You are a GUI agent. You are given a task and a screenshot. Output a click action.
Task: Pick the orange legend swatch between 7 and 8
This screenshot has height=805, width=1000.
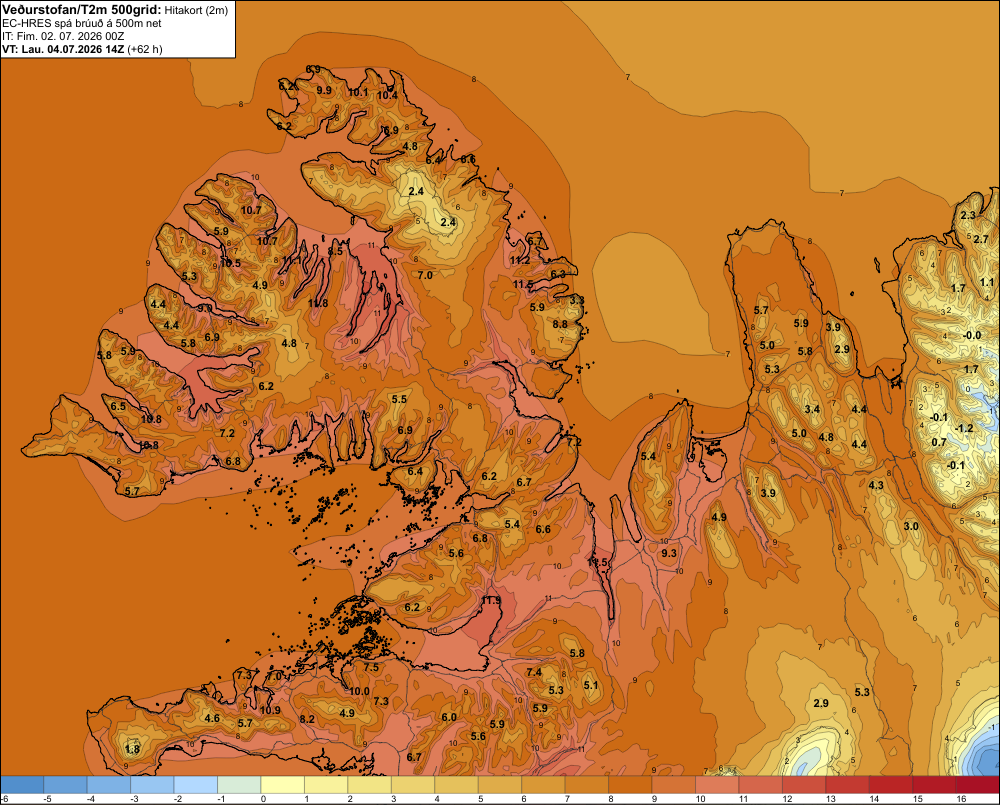[587, 784]
